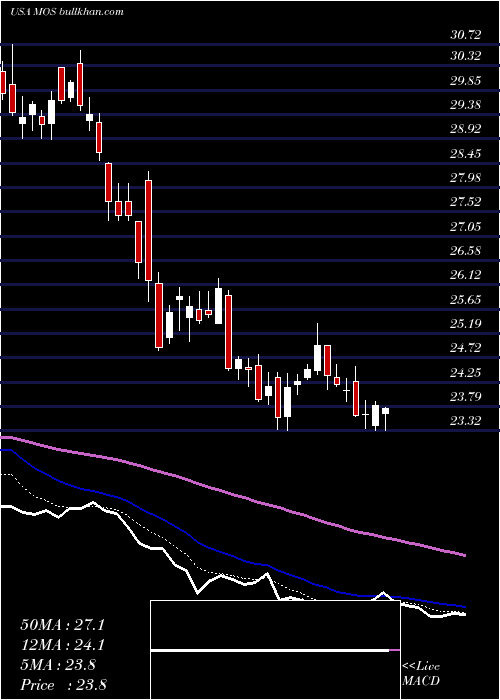
Task: Click the pink 50MA line
Action: 232,493
